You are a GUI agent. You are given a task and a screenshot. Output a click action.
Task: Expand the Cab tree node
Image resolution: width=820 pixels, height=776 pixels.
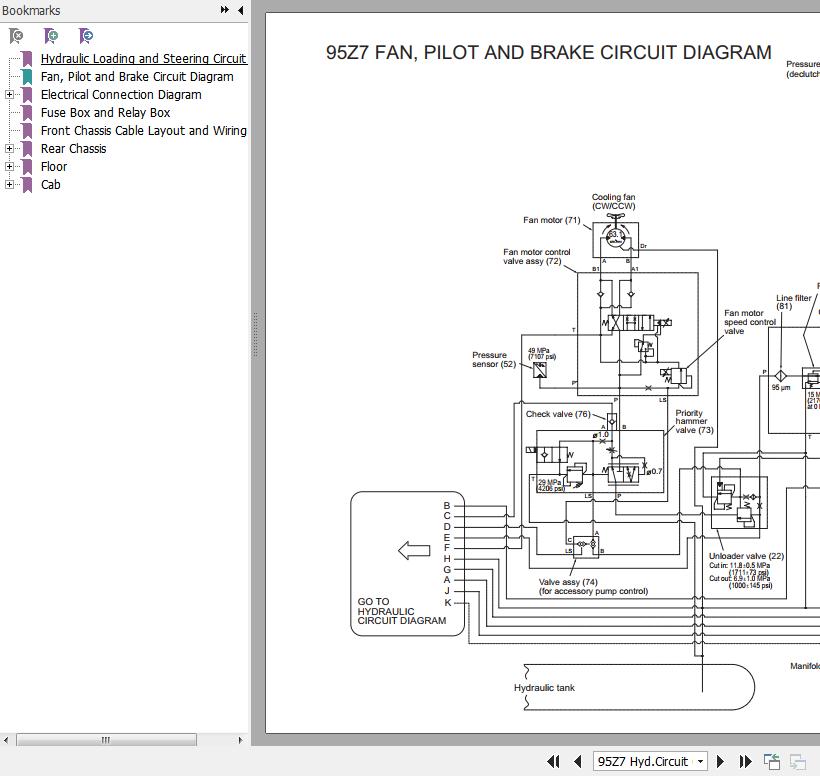click(x=9, y=185)
